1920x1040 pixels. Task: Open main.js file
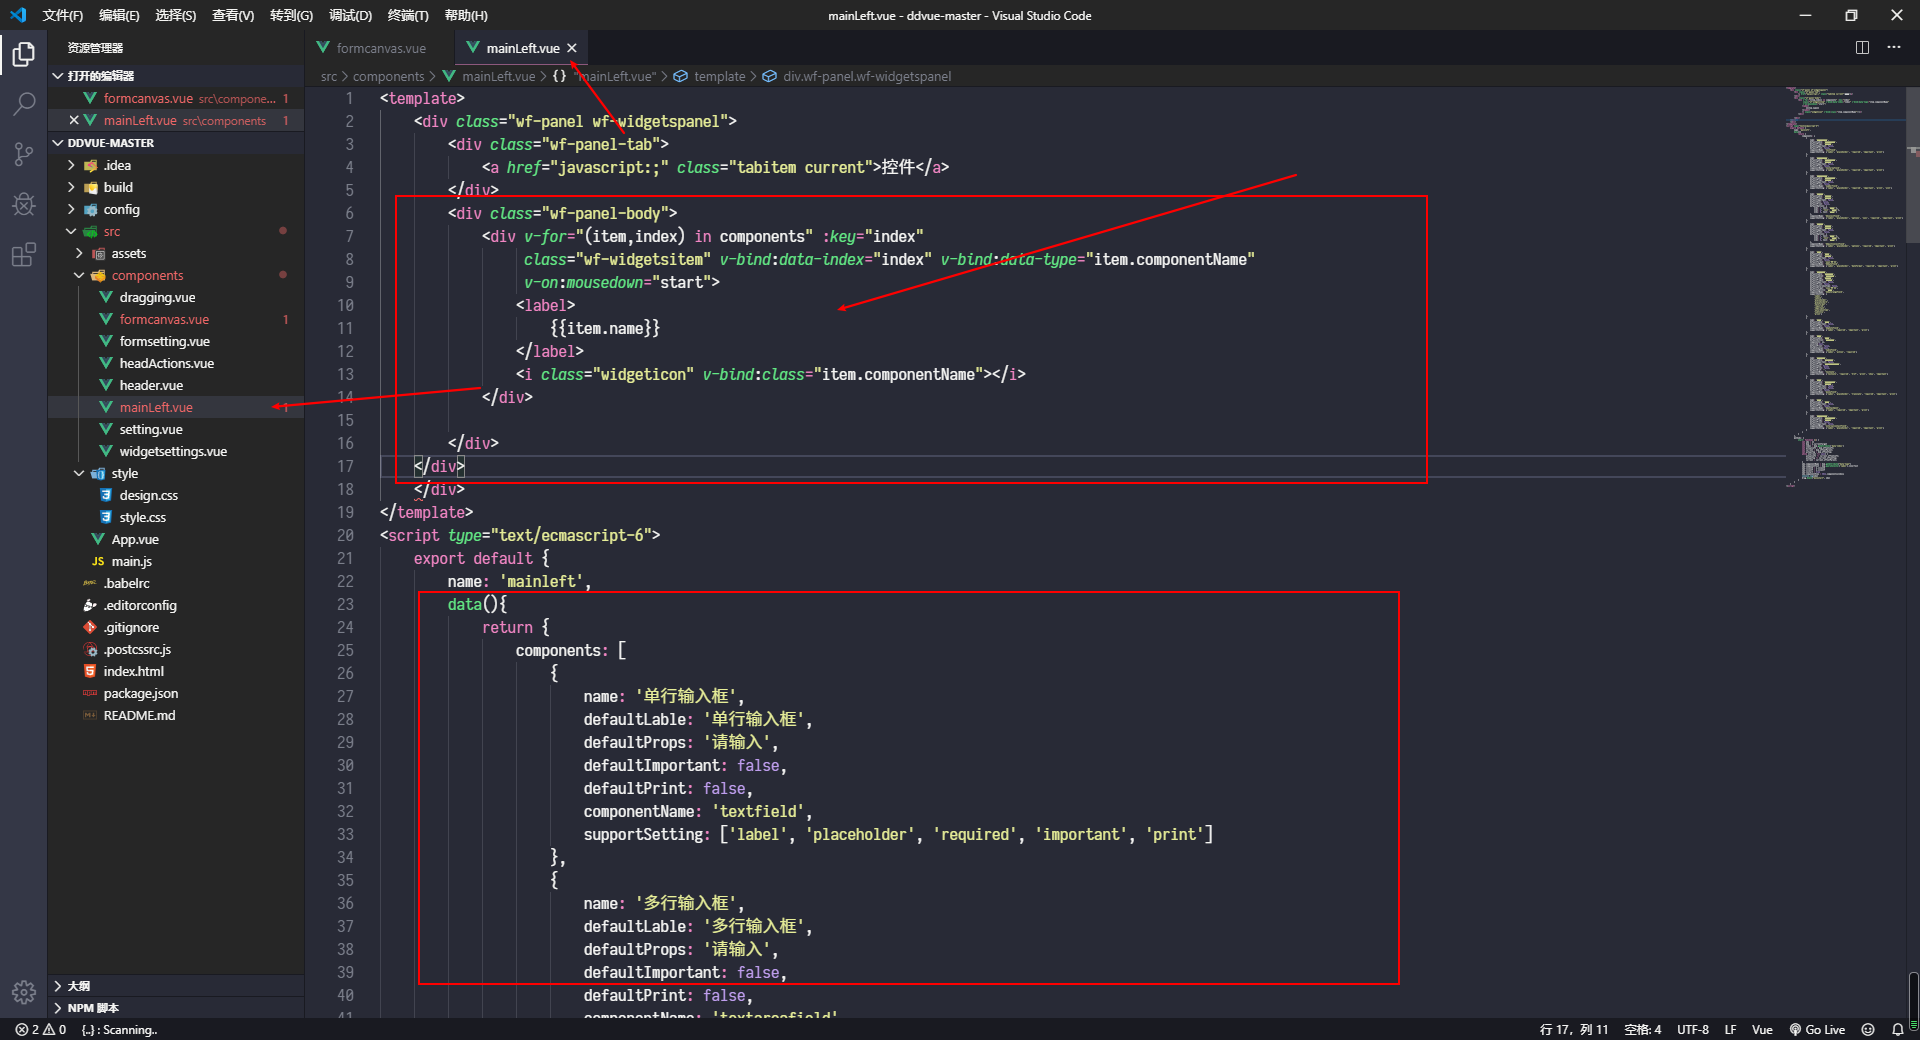click(x=176, y=561)
